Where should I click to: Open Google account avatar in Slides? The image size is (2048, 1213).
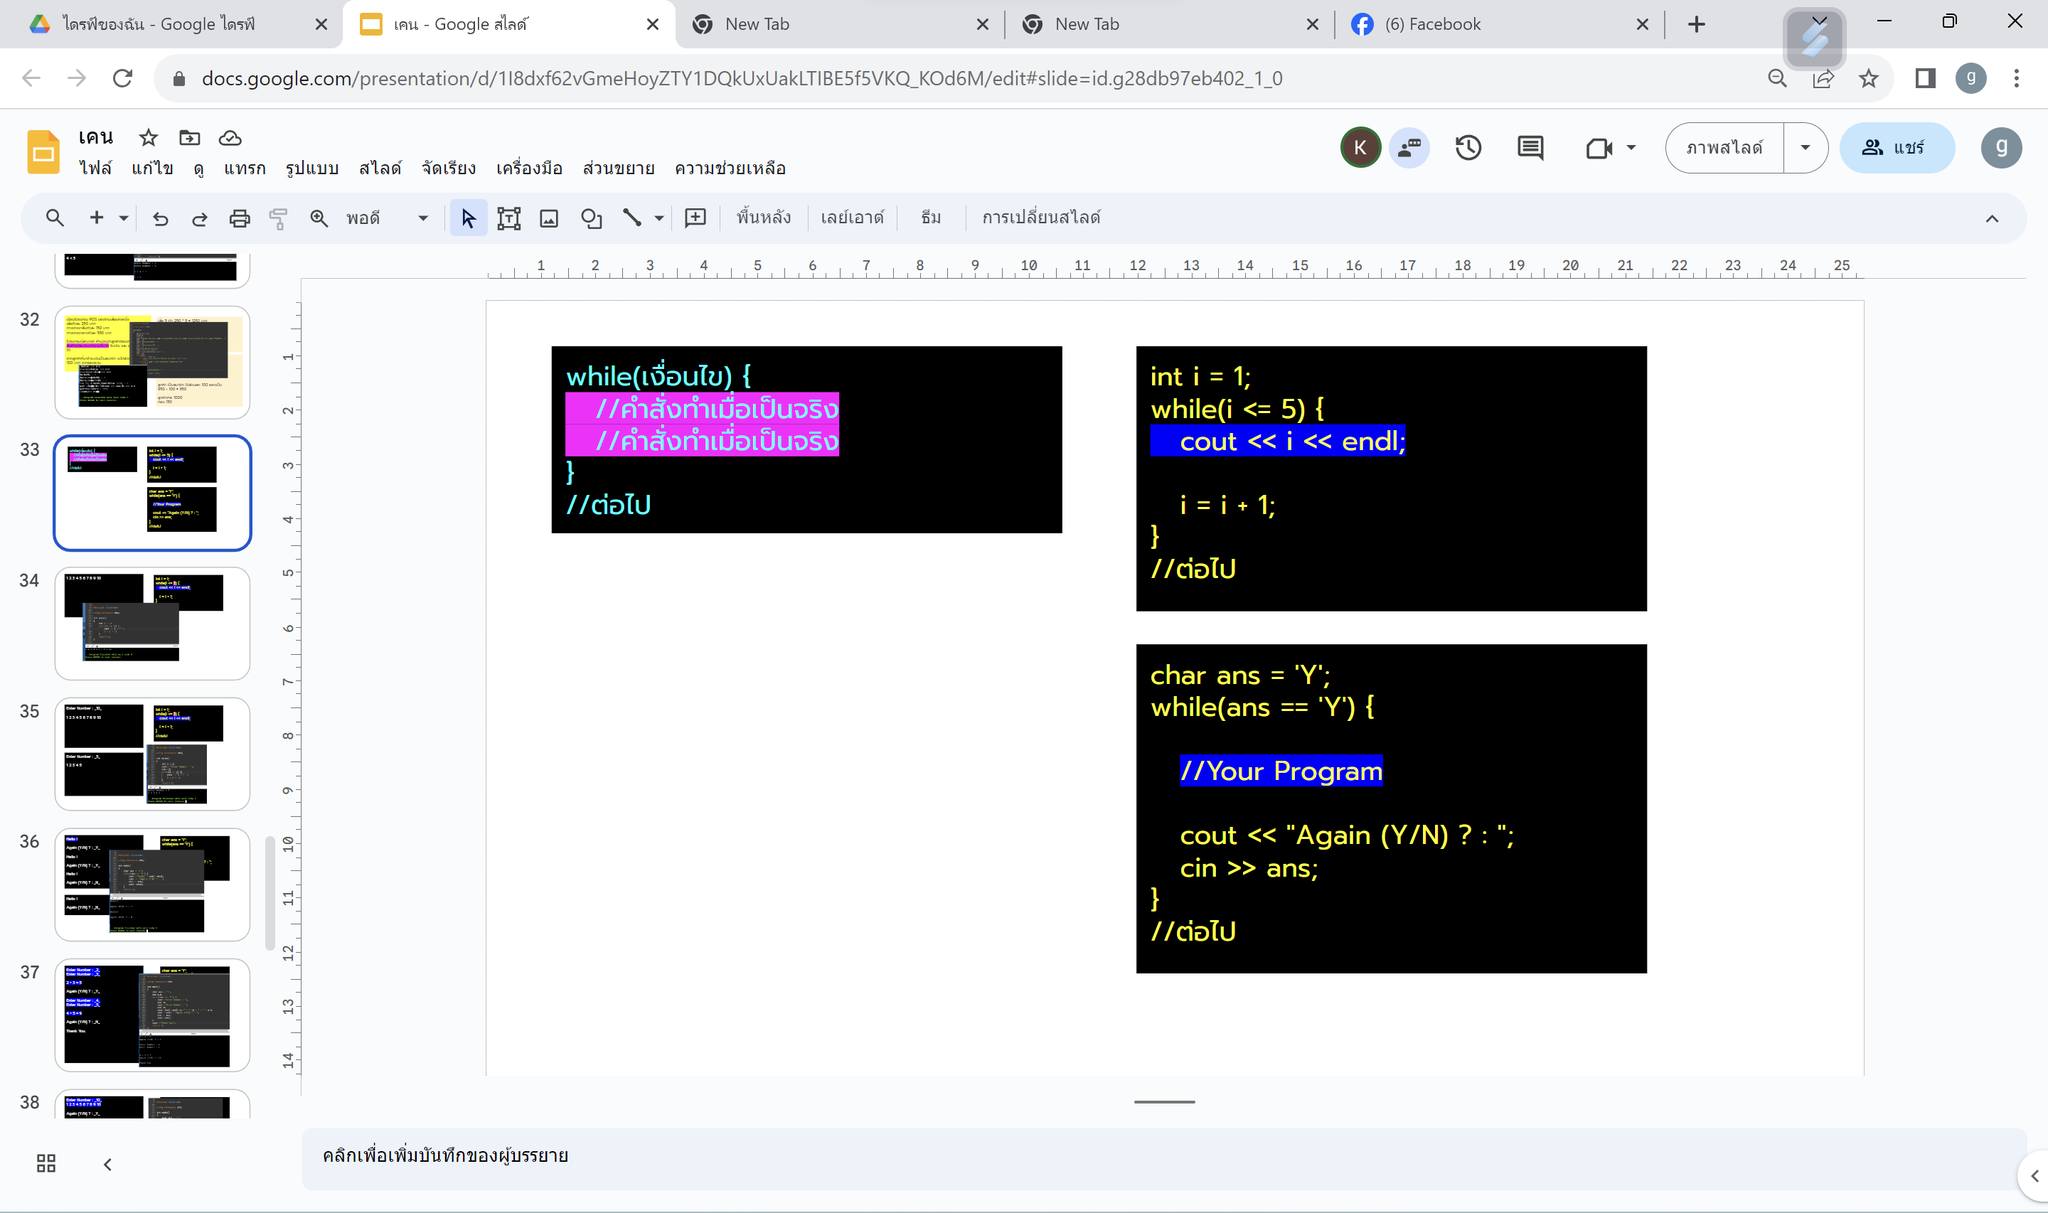tap(2001, 148)
